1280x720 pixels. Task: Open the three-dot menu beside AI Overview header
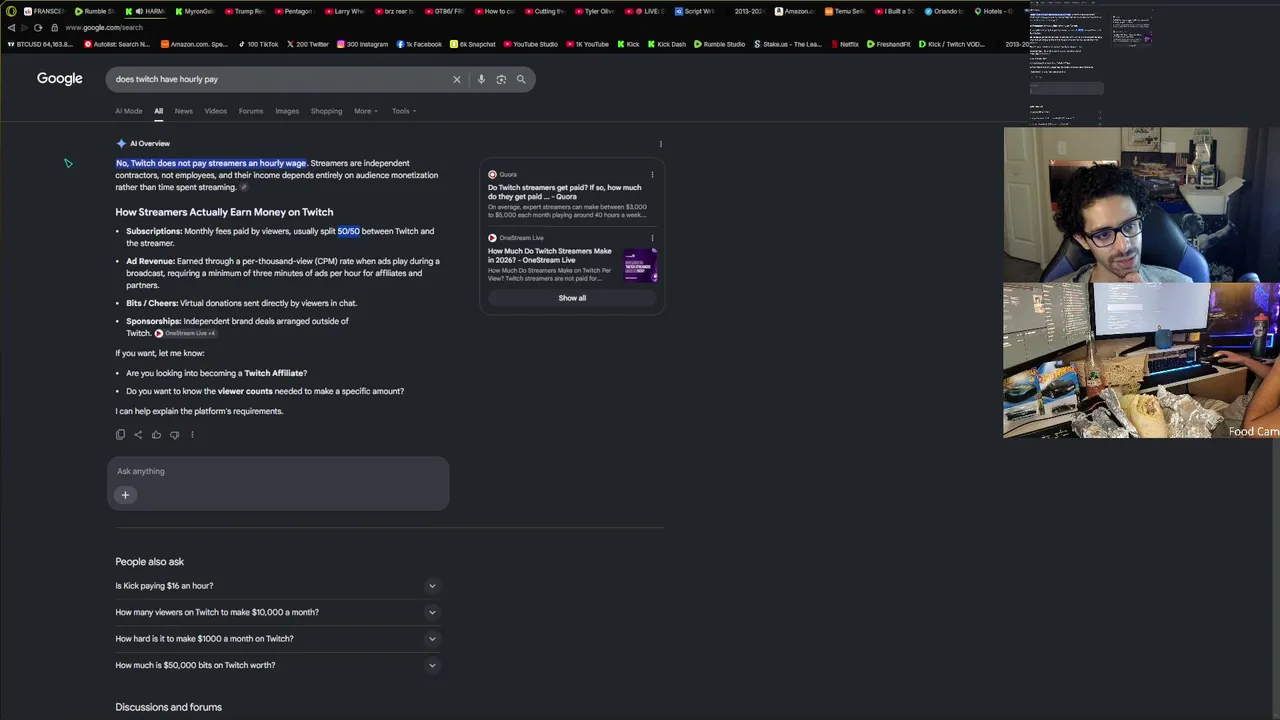[660, 144]
